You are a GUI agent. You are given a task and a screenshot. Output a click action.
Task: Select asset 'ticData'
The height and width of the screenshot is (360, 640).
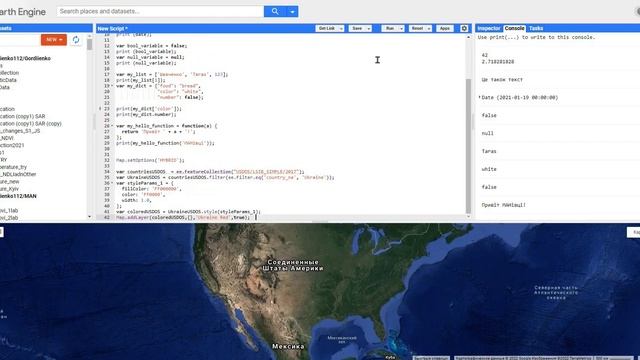tap(8, 80)
